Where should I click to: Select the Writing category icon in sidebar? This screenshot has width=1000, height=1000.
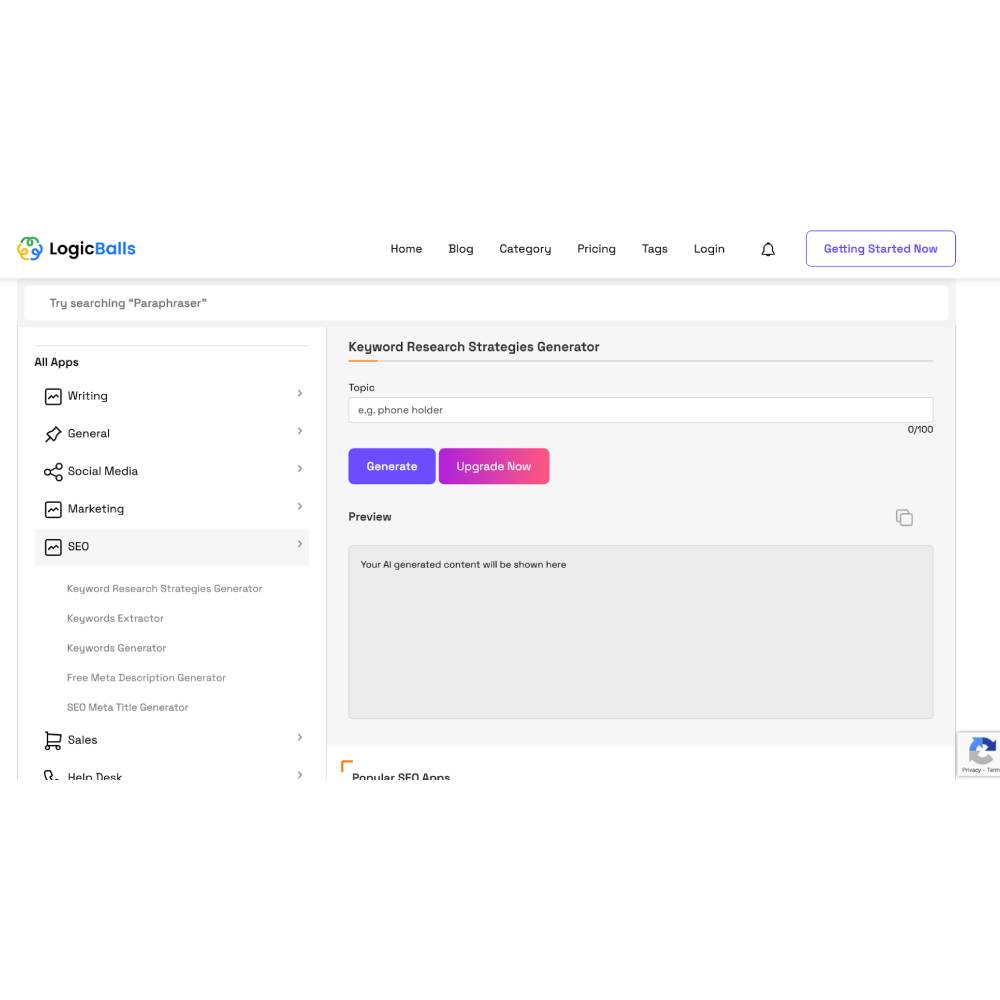pos(53,395)
